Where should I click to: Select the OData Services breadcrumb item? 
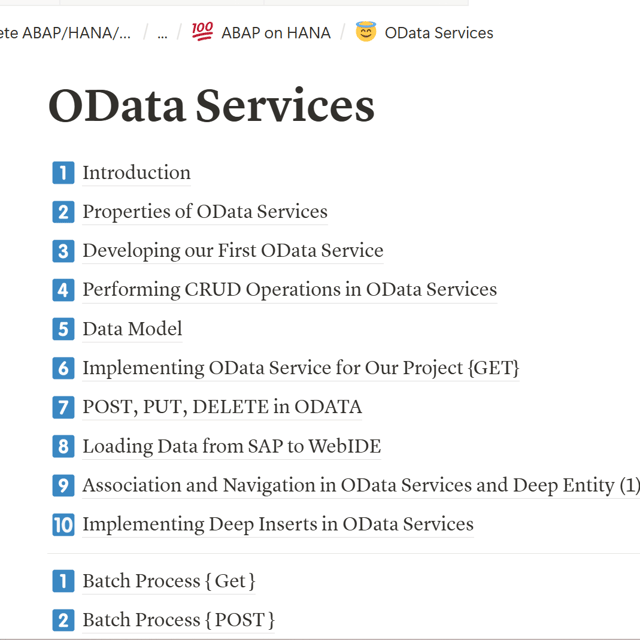point(439,33)
